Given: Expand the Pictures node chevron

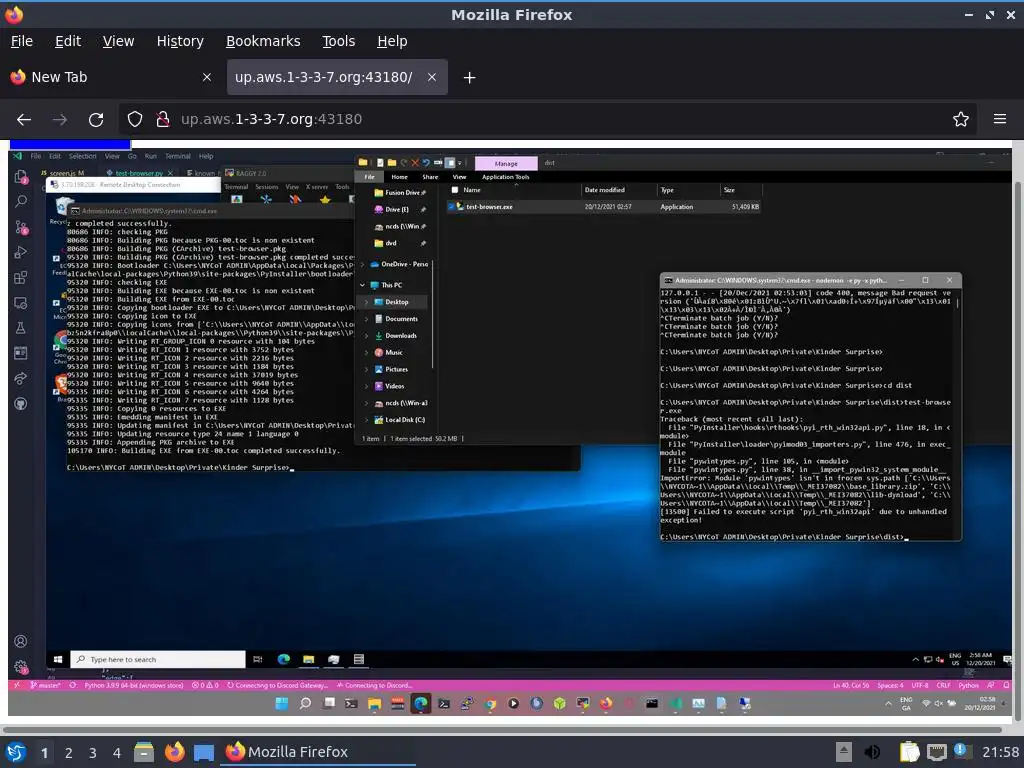Looking at the screenshot, I should 366,370.
